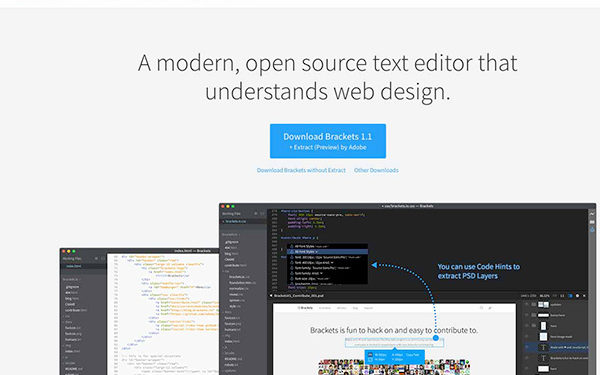Open the Extension Manager icon in right toolbar
The height and width of the screenshot is (375, 600).
592,222
